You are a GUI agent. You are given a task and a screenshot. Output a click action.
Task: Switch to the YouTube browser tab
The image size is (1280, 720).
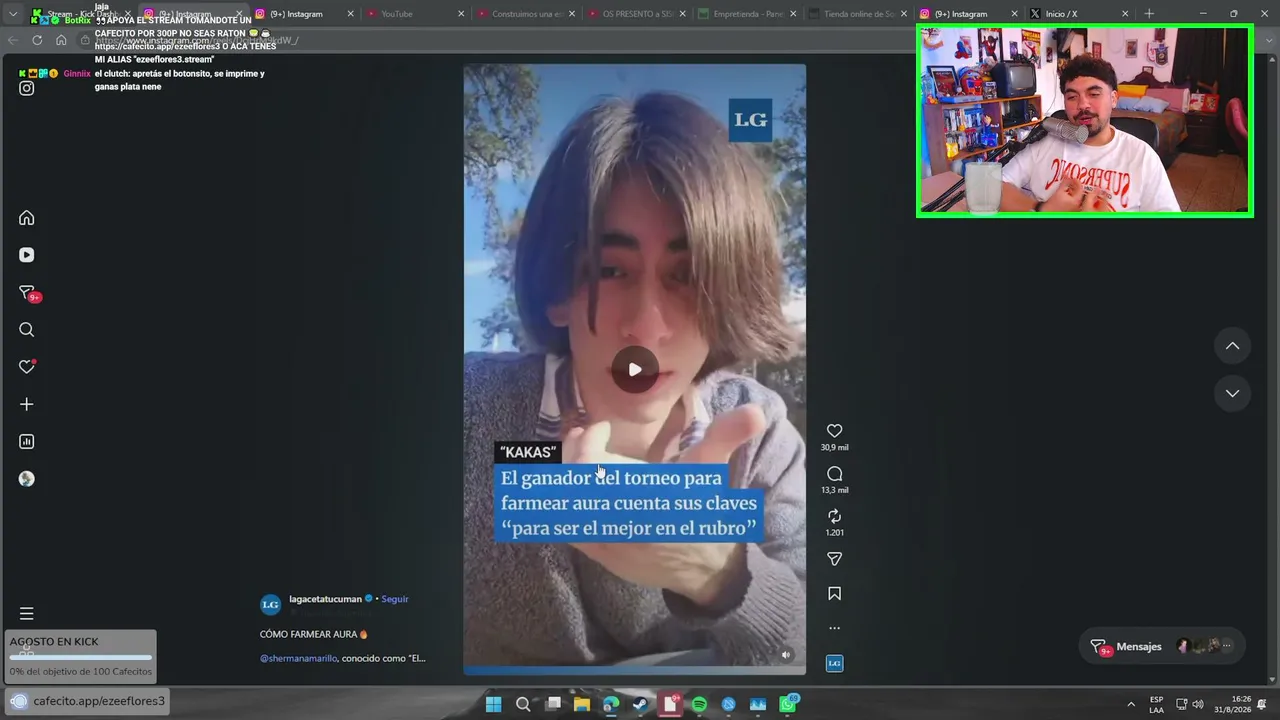pos(415,14)
